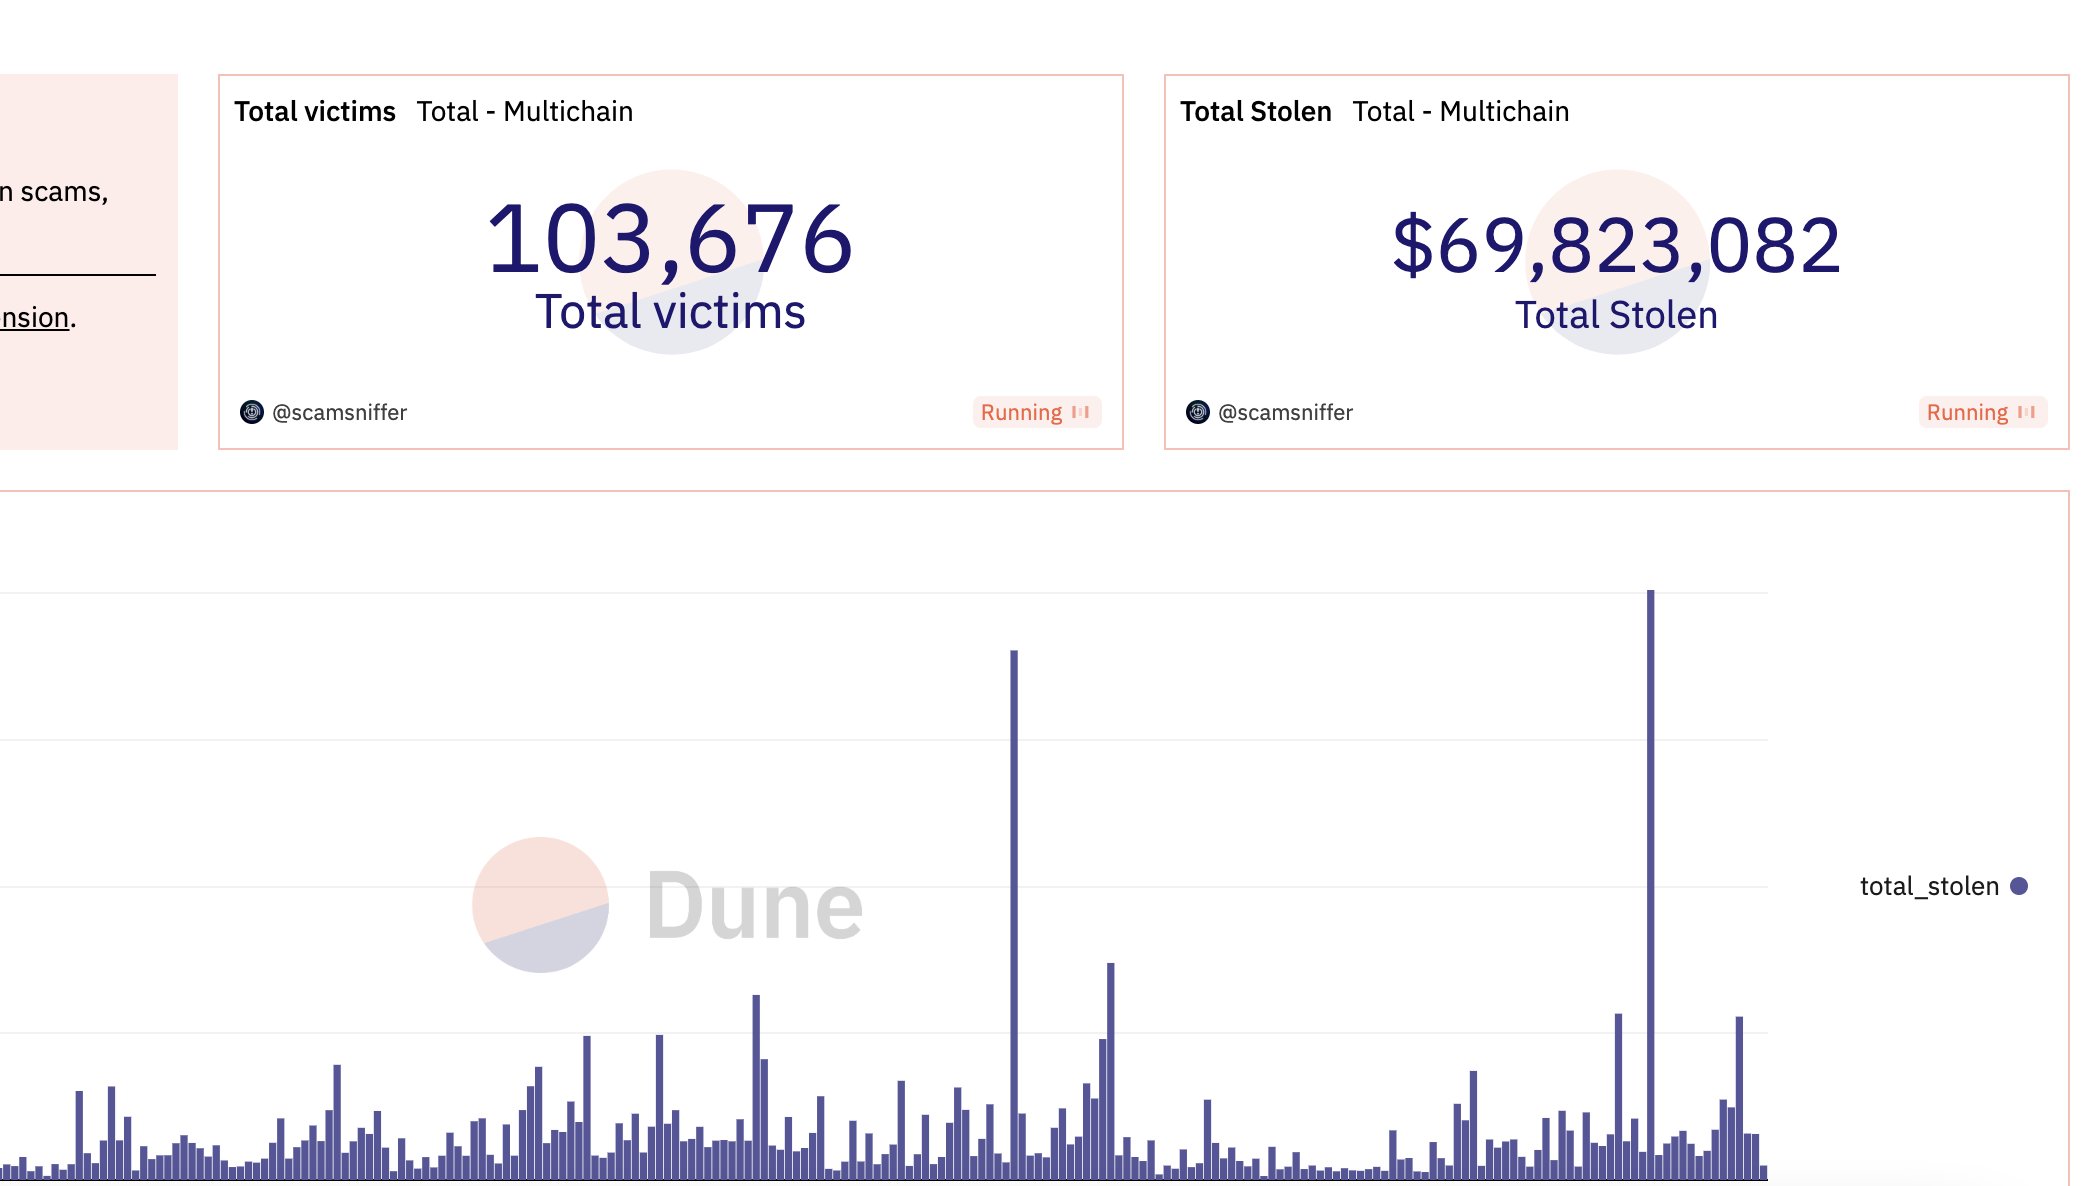
Task: Click scamsniffer avatar icon in Total victims card
Action: click(252, 412)
